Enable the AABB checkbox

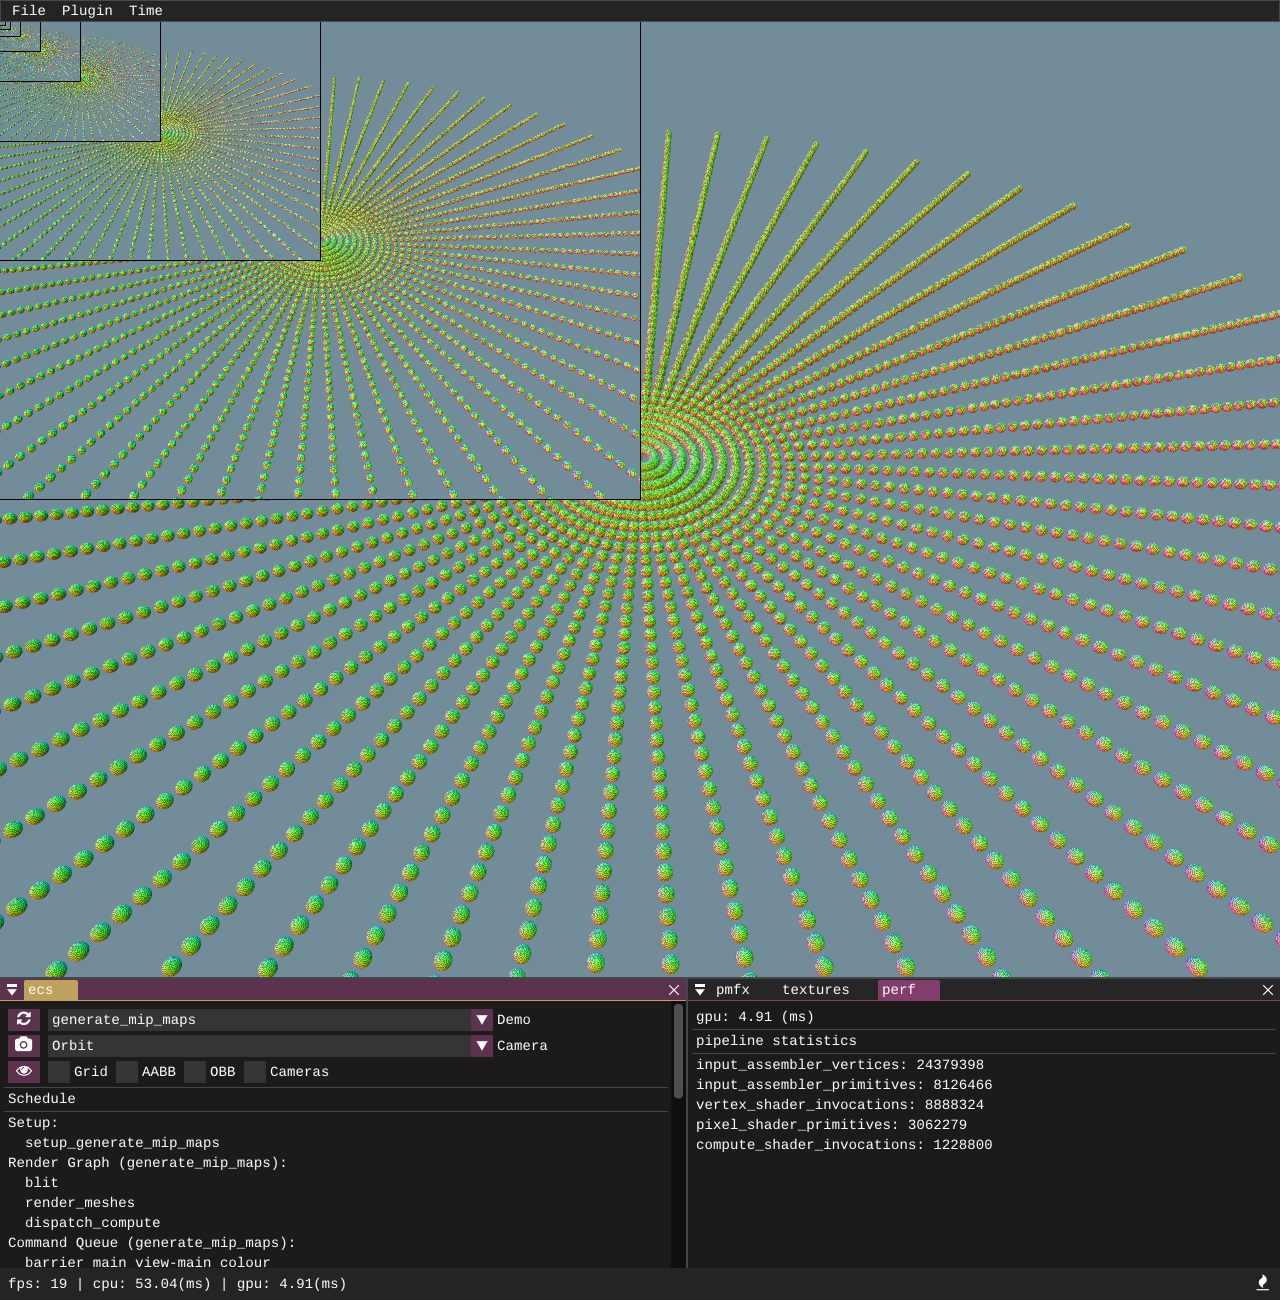[x=127, y=1071]
